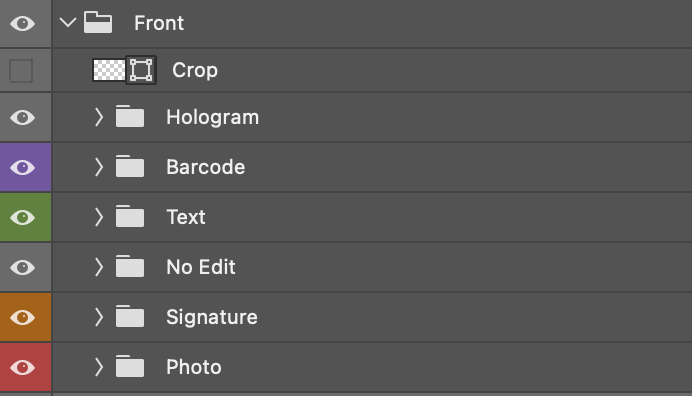Expand the Hologram group
This screenshot has width=692, height=396.
[x=99, y=117]
